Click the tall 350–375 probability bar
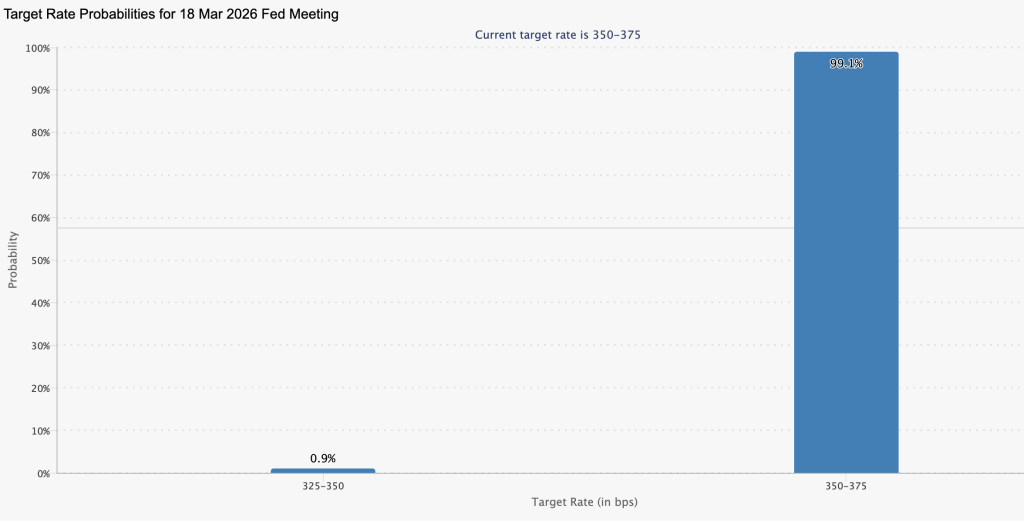The height and width of the screenshot is (522, 1024). click(x=846, y=270)
